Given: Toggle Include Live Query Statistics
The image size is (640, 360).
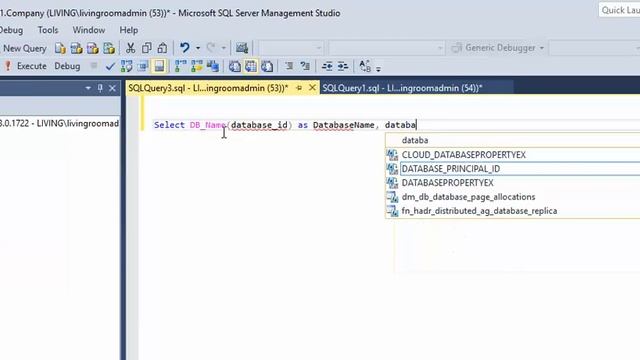Looking at the screenshot, I should coord(196,66).
